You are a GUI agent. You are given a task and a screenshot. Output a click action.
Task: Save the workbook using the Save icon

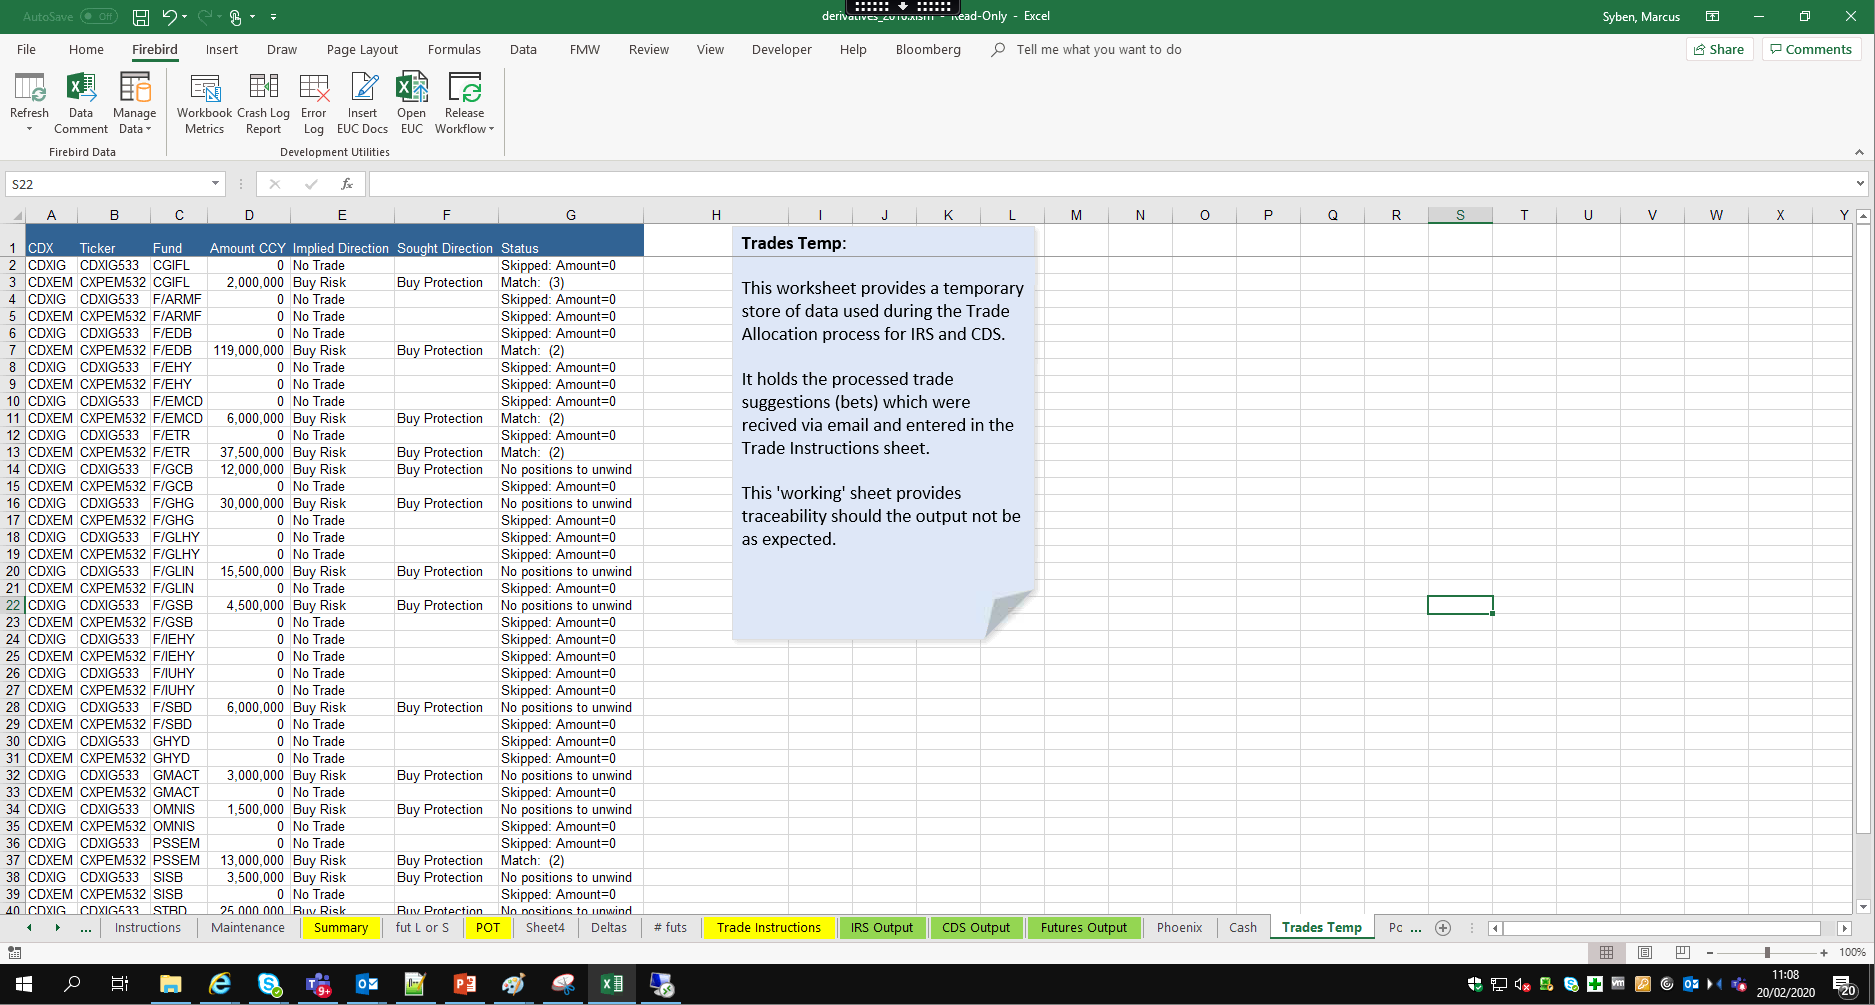(141, 17)
